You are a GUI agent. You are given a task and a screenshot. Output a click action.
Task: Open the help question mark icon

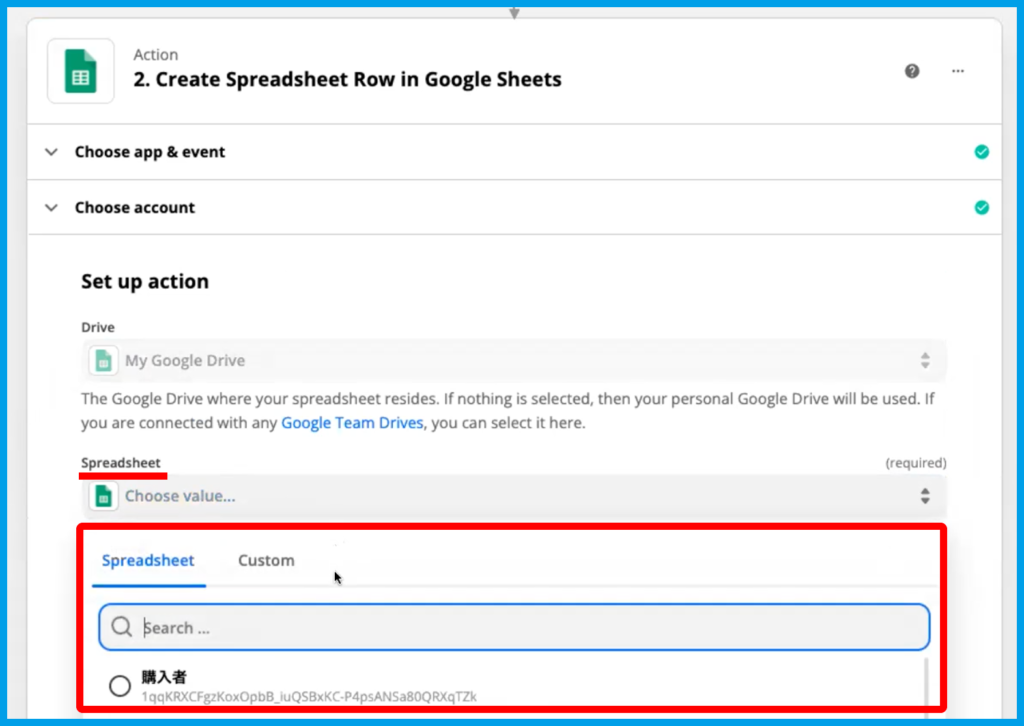click(912, 71)
